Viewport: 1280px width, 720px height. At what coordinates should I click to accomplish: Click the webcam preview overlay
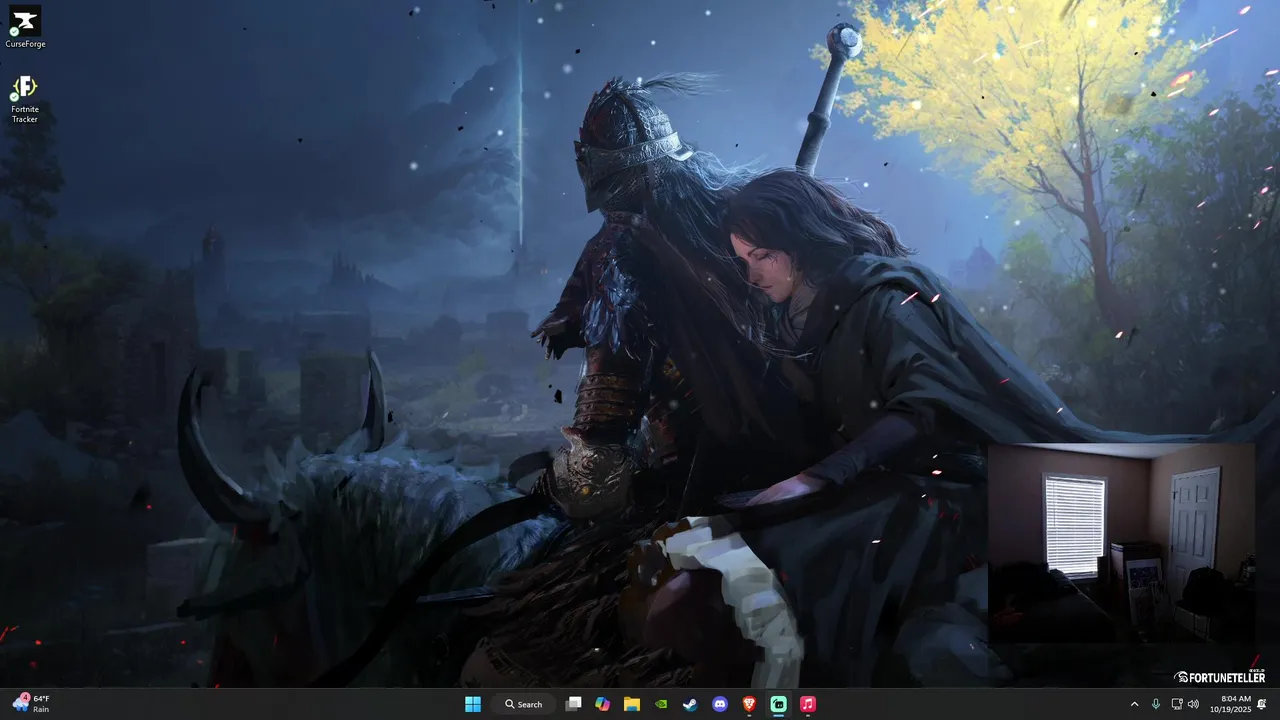coord(1121,544)
